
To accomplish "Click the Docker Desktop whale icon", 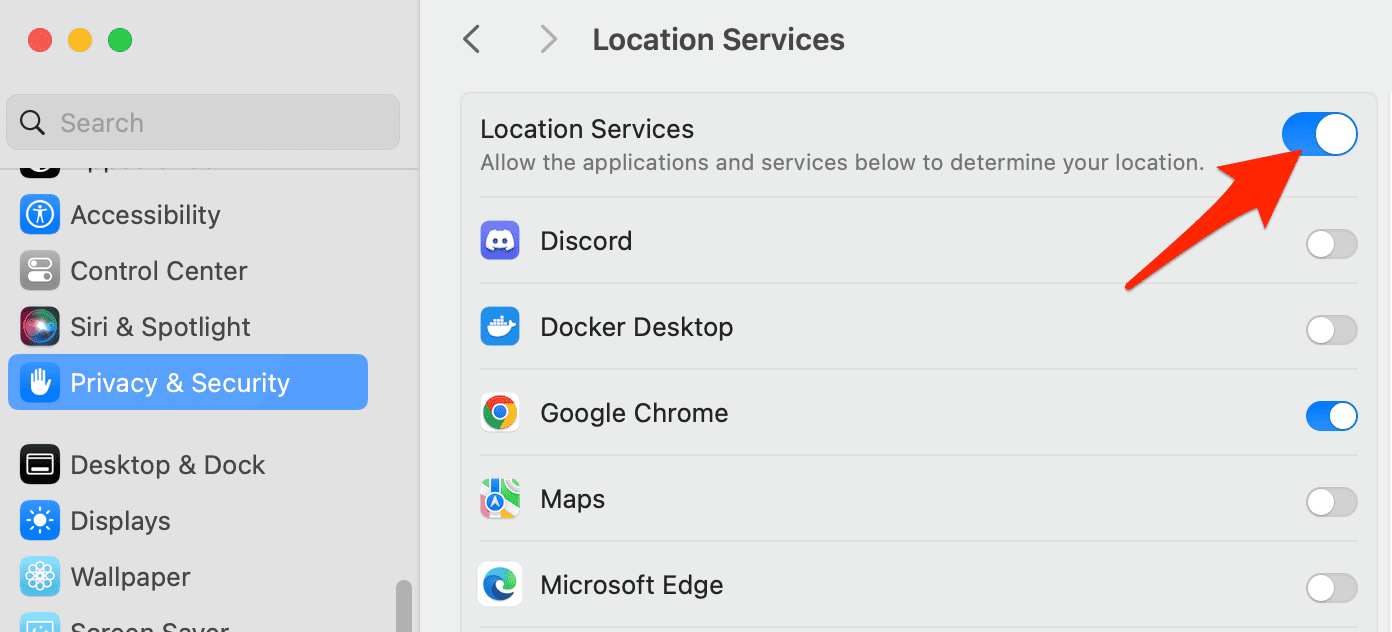I will 500,327.
